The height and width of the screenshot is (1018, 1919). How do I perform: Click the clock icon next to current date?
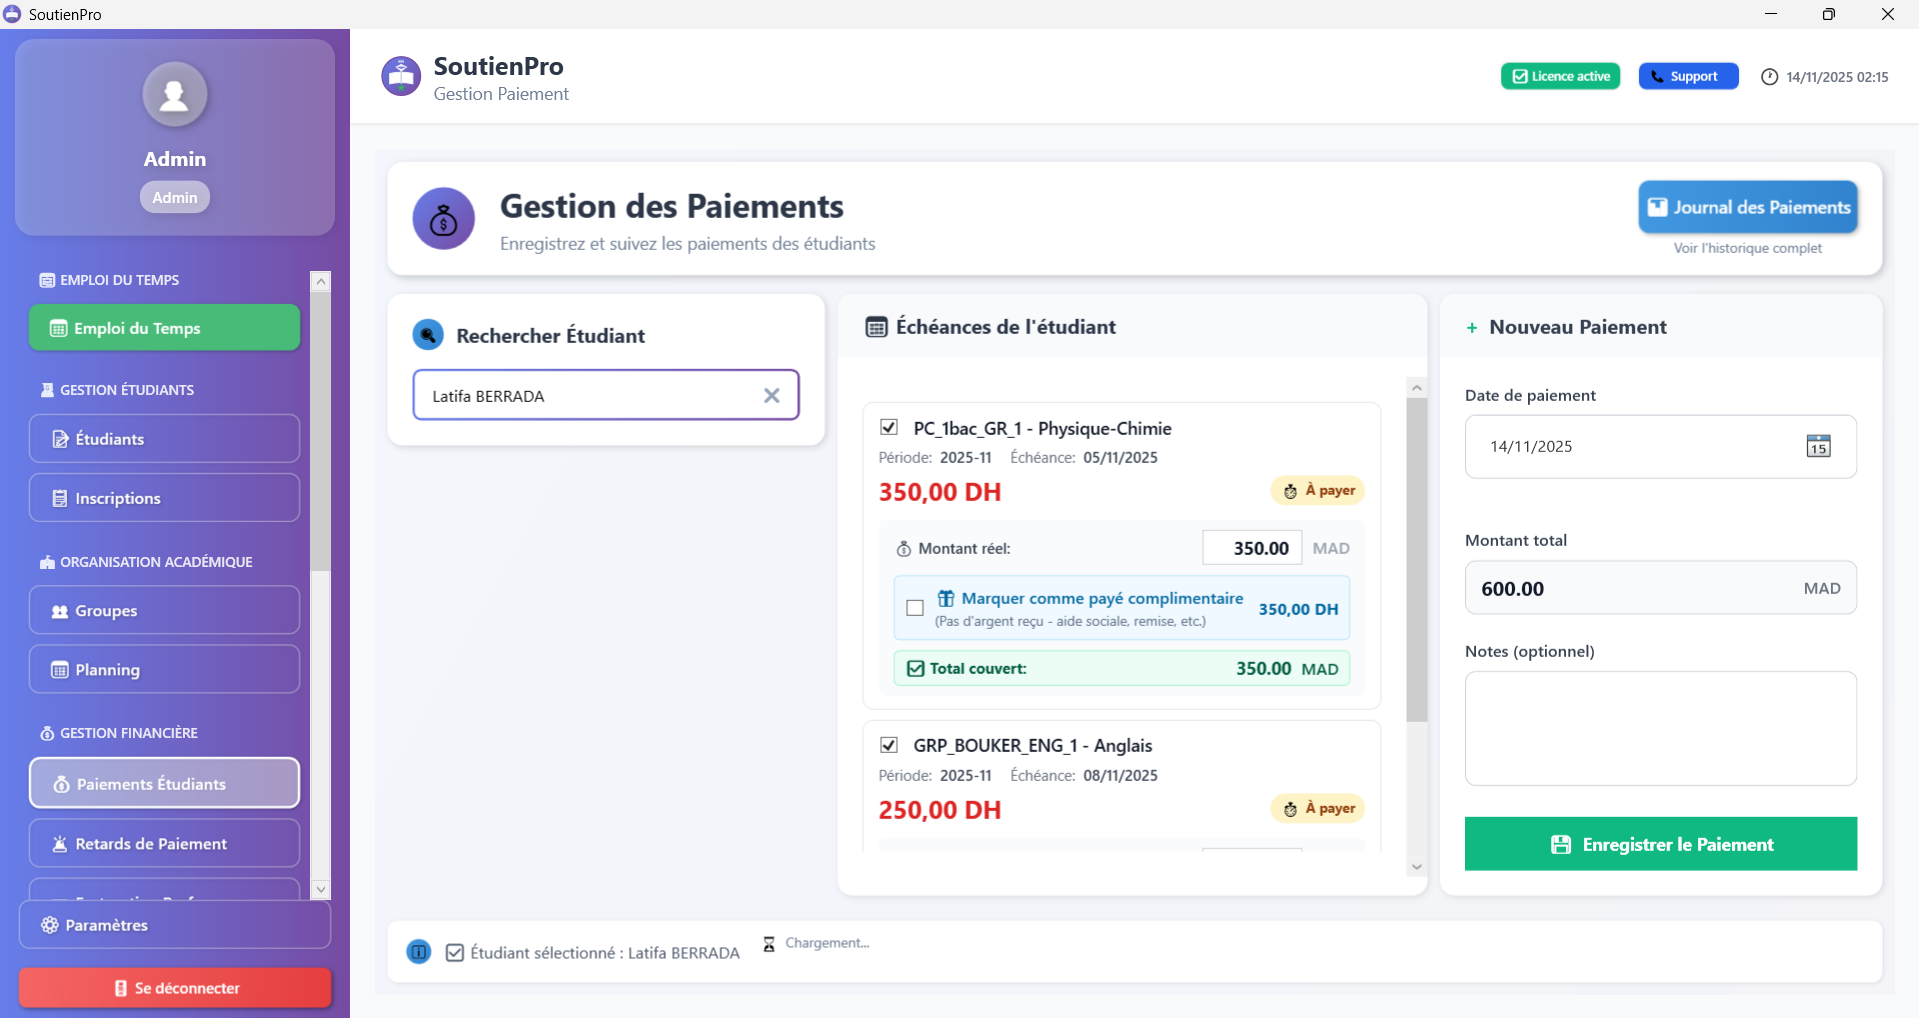click(1769, 76)
